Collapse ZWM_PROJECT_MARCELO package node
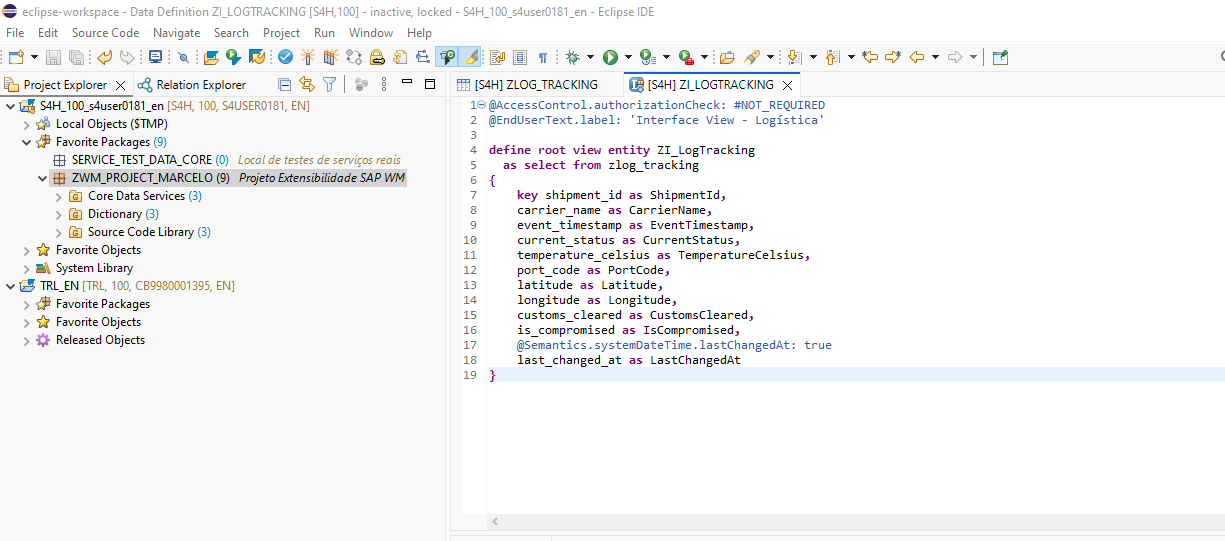The height and width of the screenshot is (541, 1225). click(43, 178)
